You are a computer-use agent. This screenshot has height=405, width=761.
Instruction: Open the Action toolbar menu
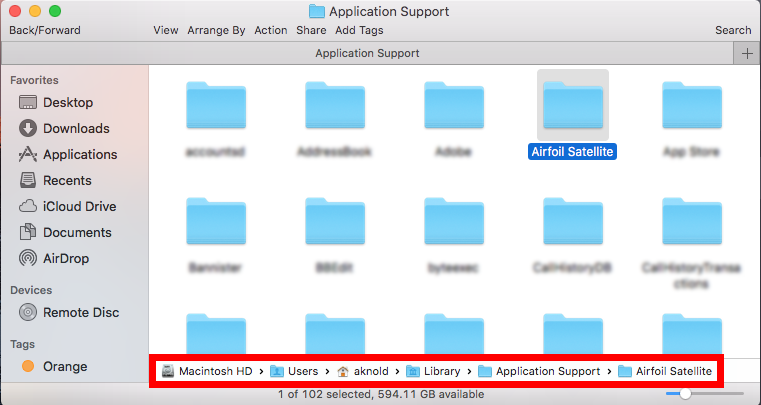tap(271, 30)
